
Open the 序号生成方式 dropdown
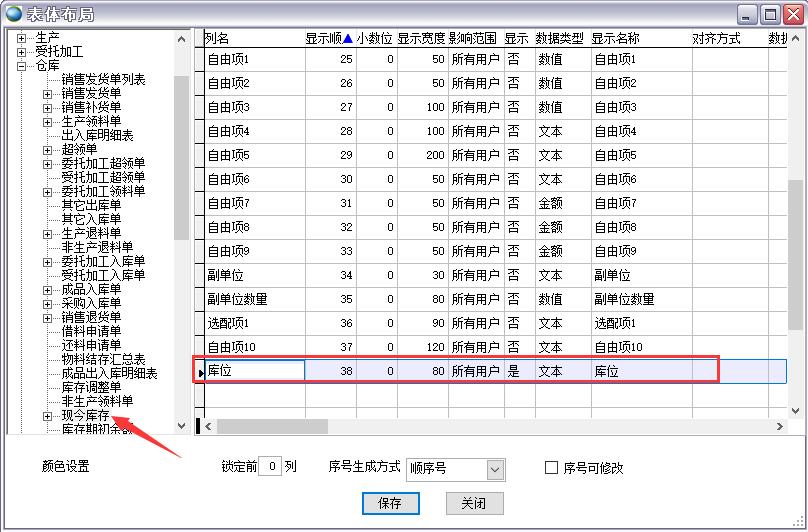click(x=495, y=468)
